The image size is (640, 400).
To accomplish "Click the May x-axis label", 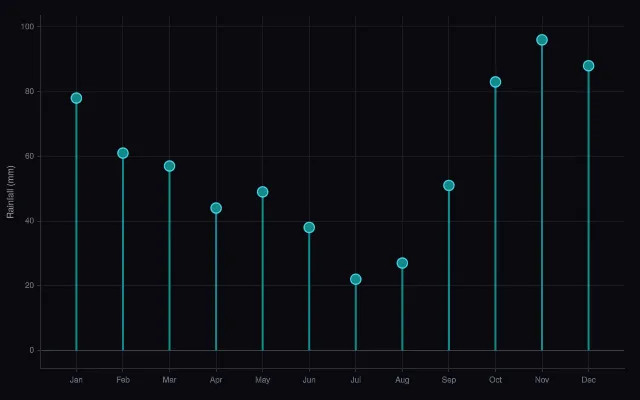I will 262,380.
